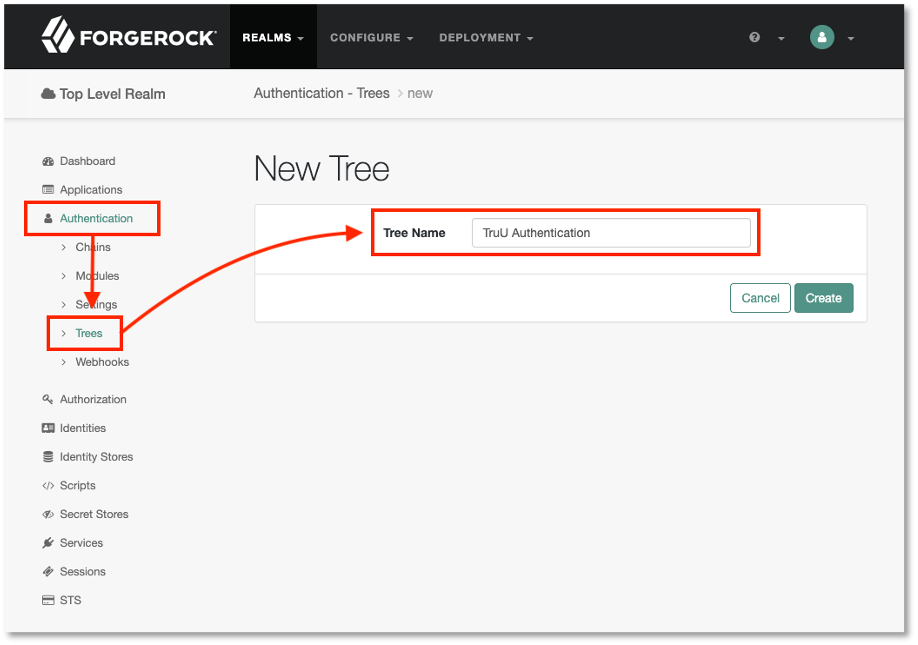Click the Cancel button
The image size is (918, 645).
coord(760,298)
